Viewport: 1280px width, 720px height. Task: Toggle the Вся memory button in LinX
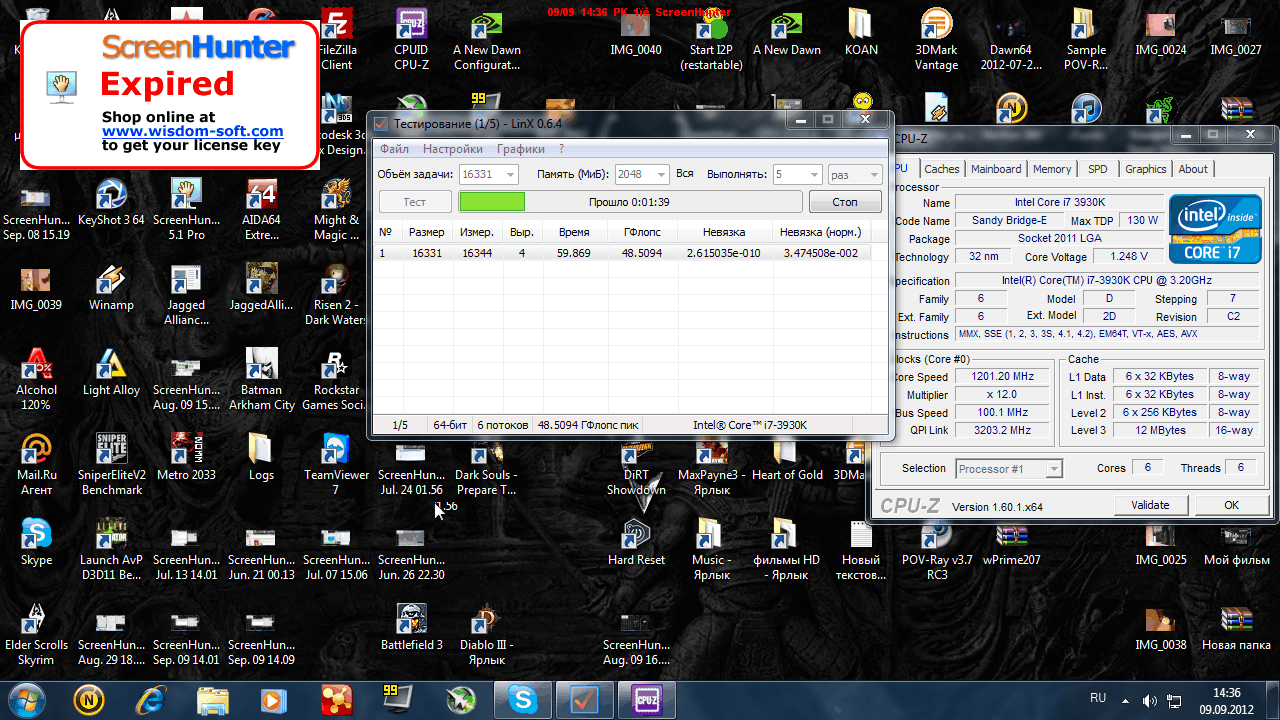[x=685, y=174]
